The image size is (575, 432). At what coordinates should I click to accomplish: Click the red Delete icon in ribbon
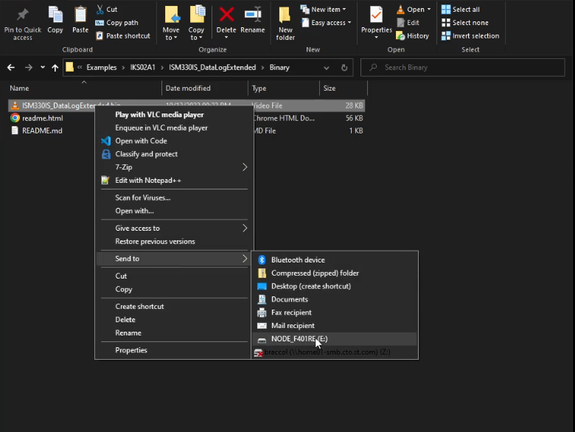[x=226, y=15]
